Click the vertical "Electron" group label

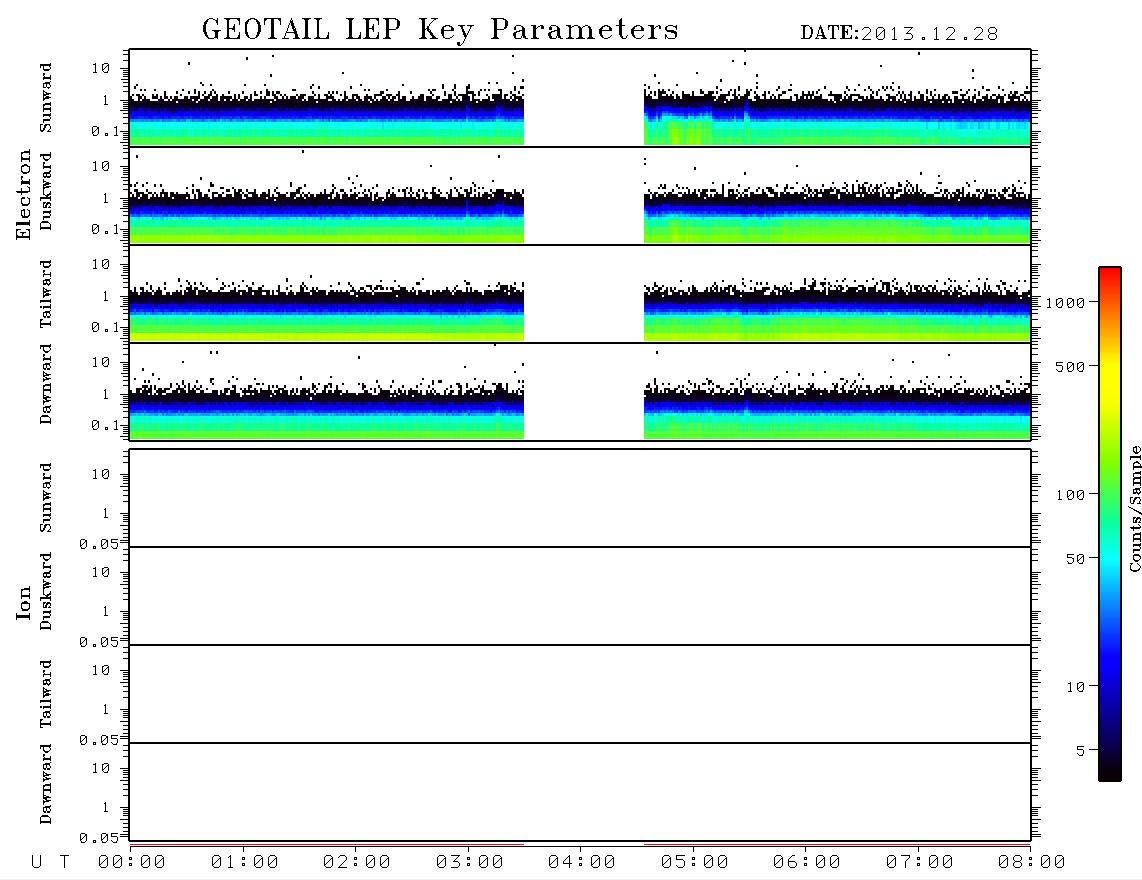click(x=24, y=195)
